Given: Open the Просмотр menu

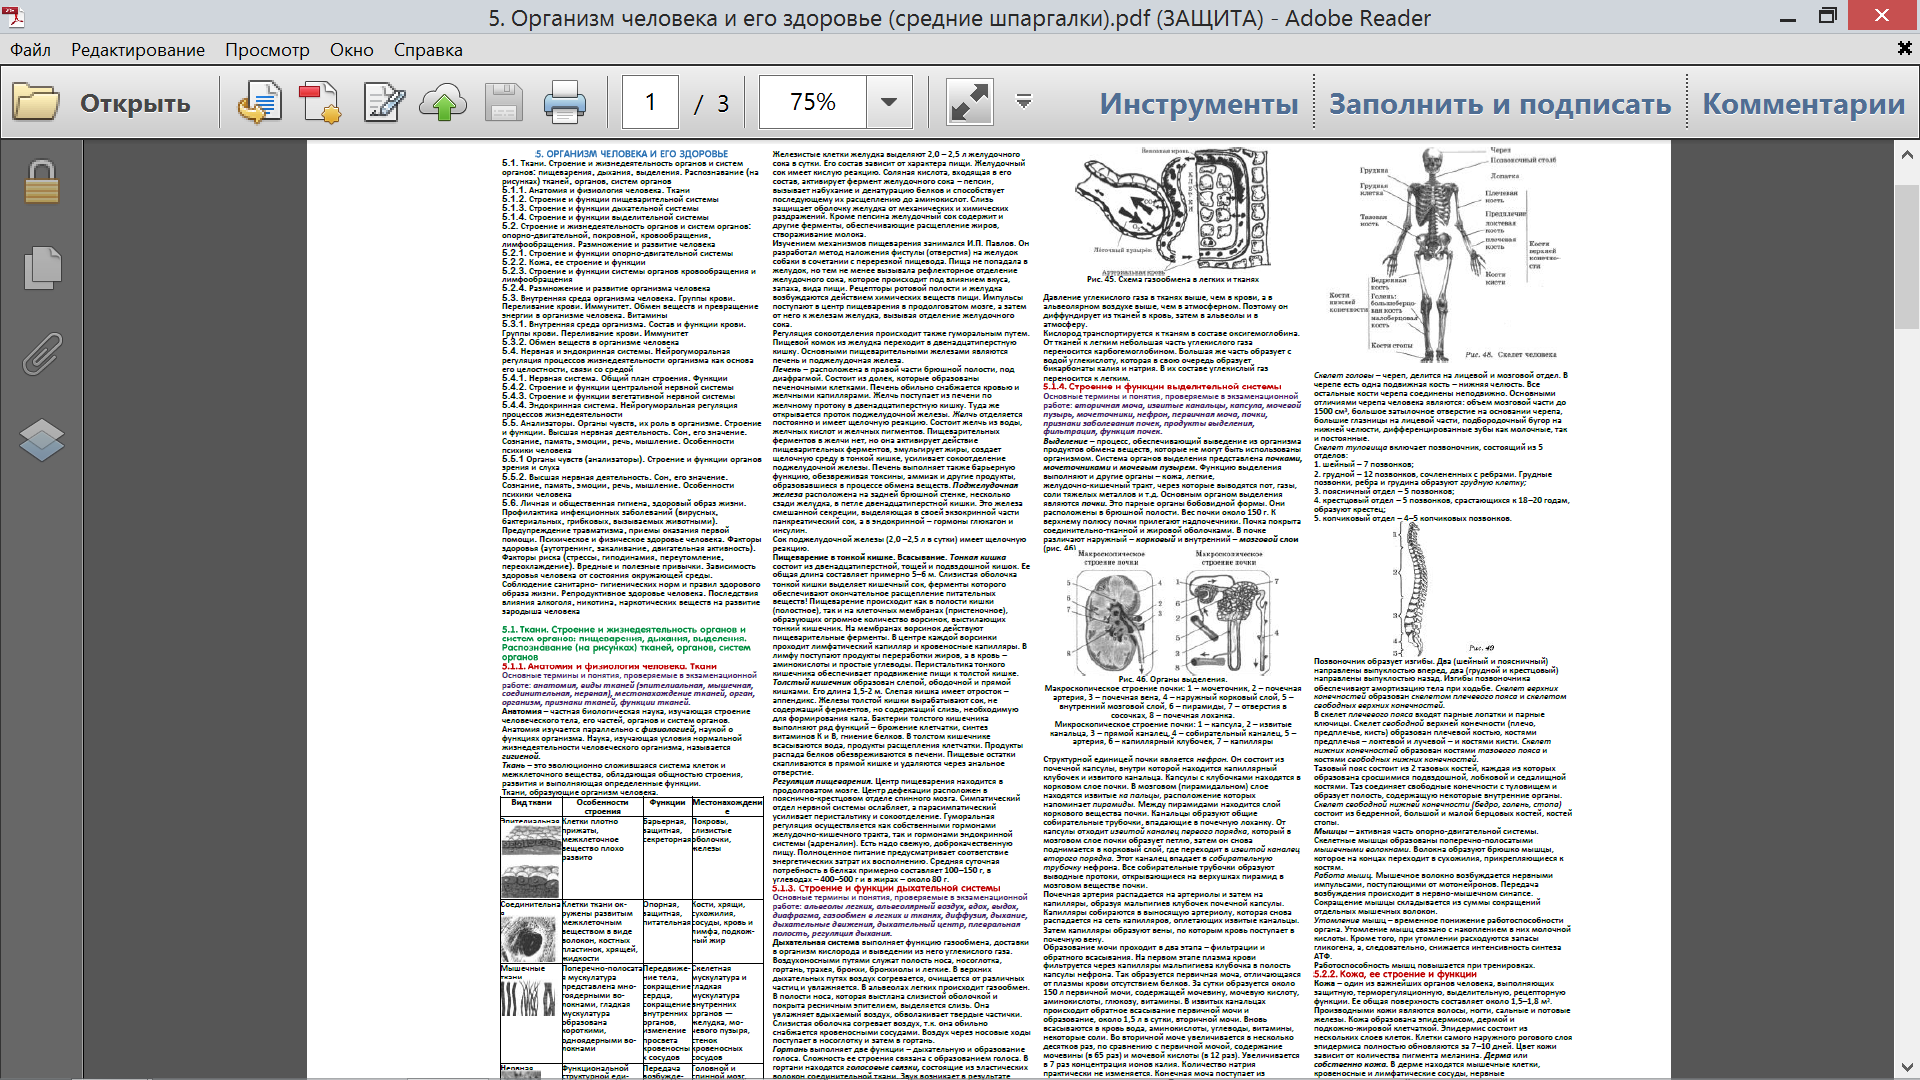Looking at the screenshot, I should tap(267, 50).
